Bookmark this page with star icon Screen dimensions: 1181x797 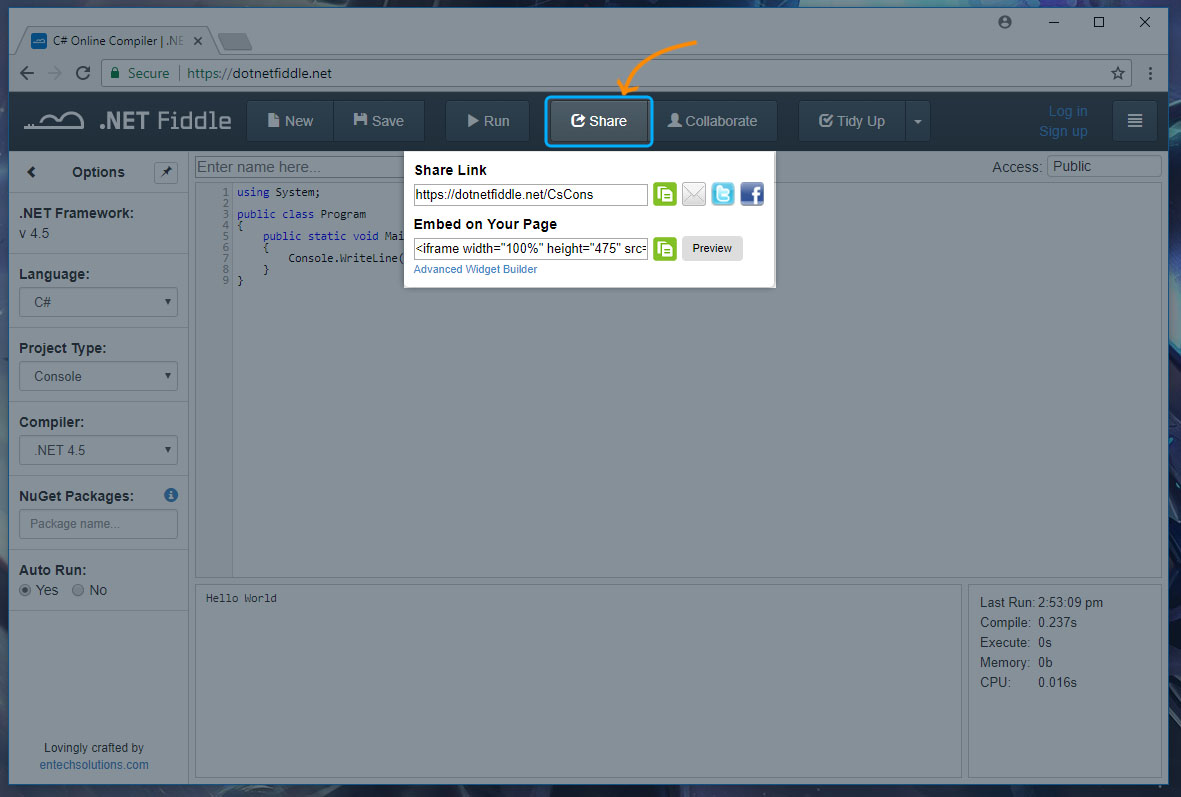(x=1118, y=73)
